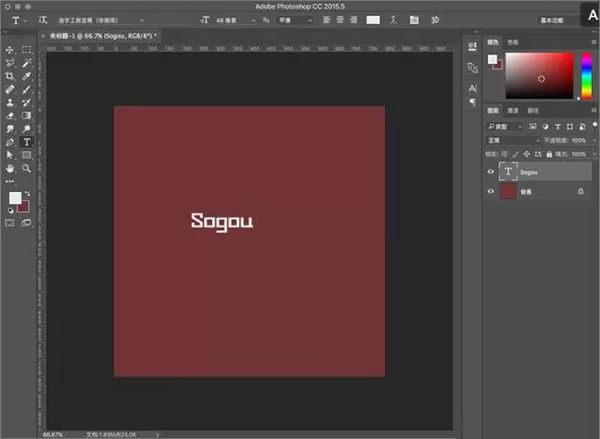Select the Hand tool

click(x=10, y=168)
